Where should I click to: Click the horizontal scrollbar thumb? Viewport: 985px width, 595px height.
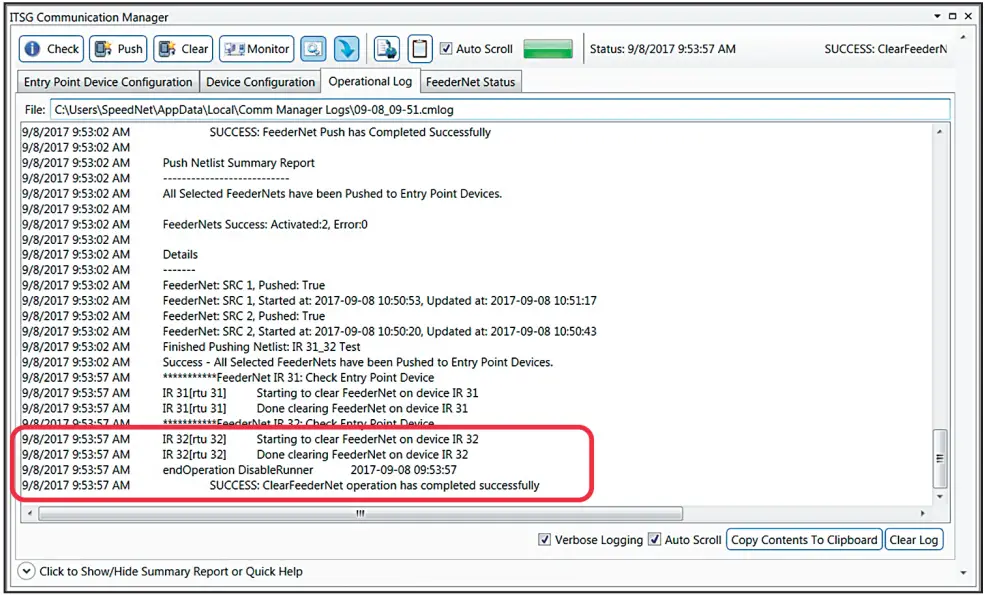tap(360, 513)
